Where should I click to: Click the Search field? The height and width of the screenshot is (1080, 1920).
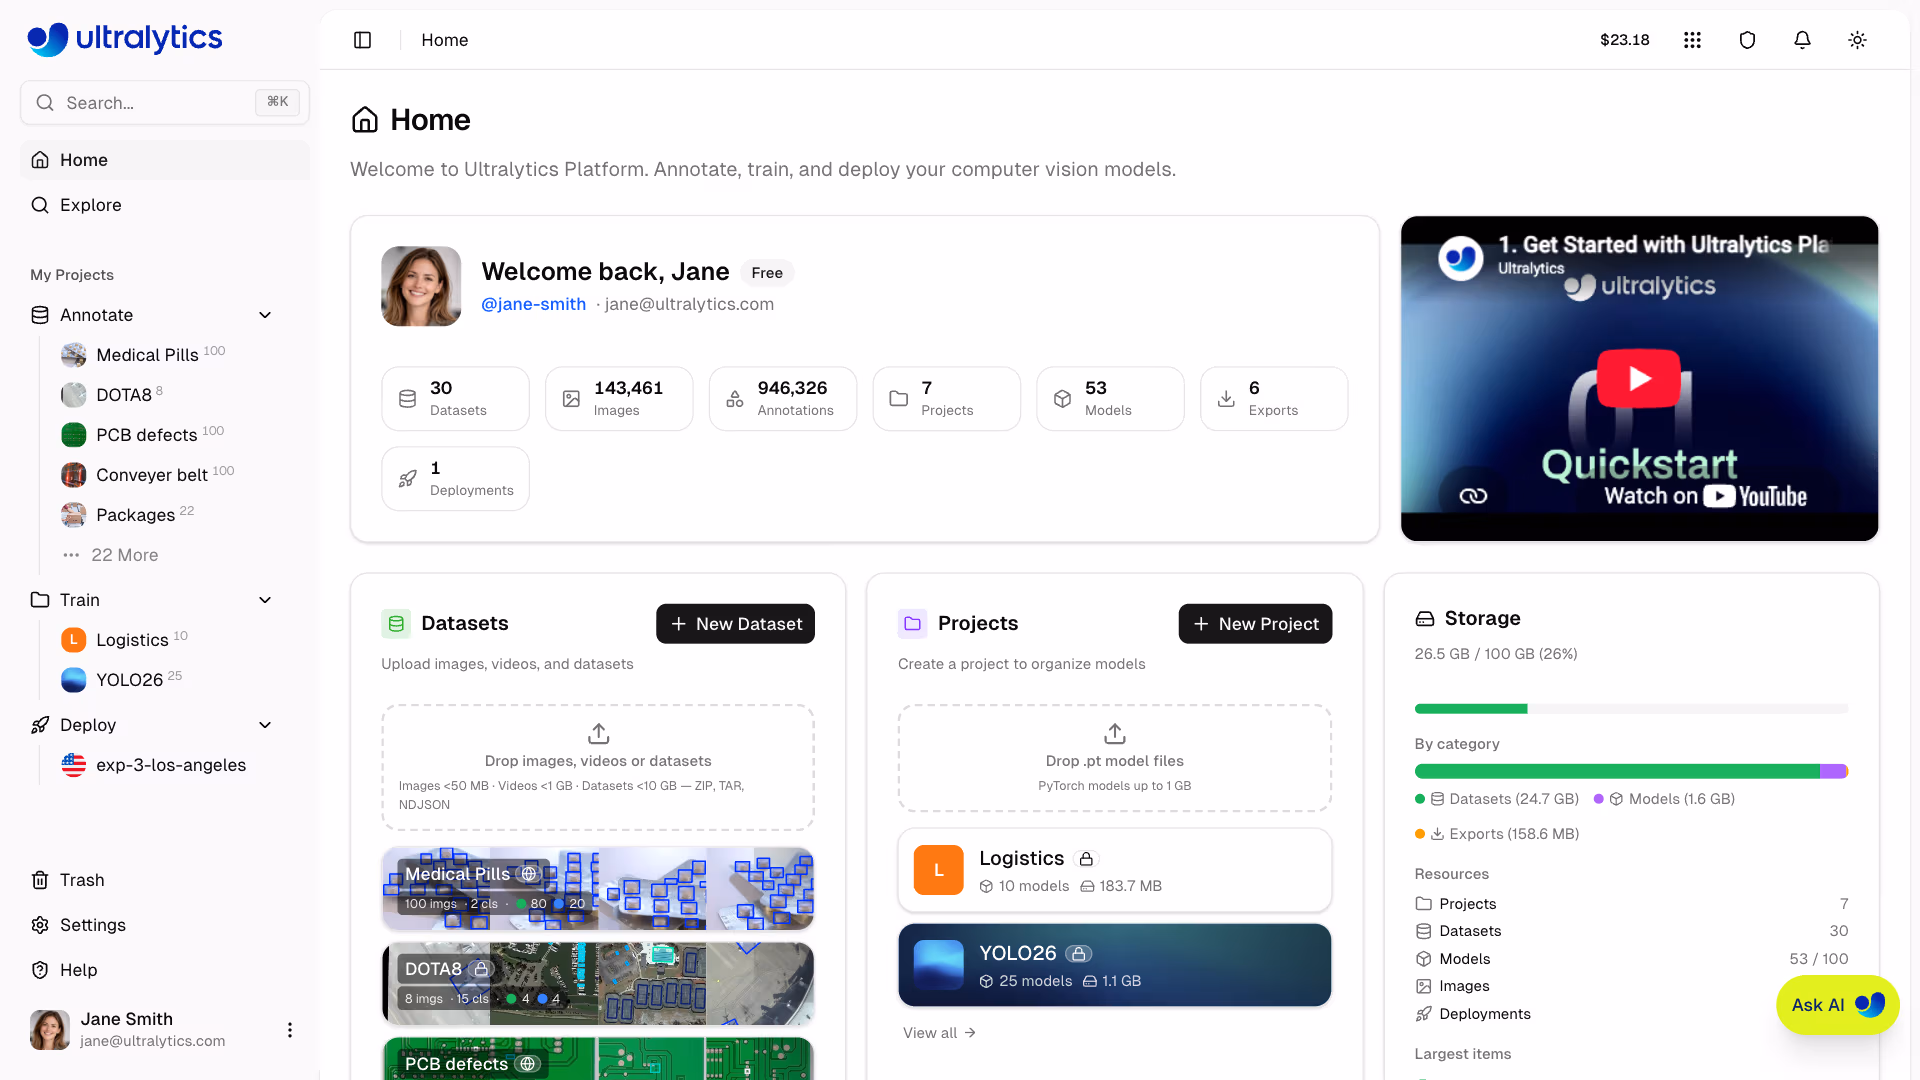[165, 102]
